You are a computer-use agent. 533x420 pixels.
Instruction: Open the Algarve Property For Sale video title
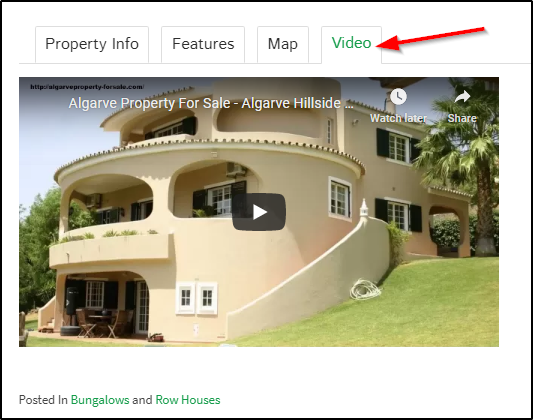pyautogui.click(x=211, y=103)
